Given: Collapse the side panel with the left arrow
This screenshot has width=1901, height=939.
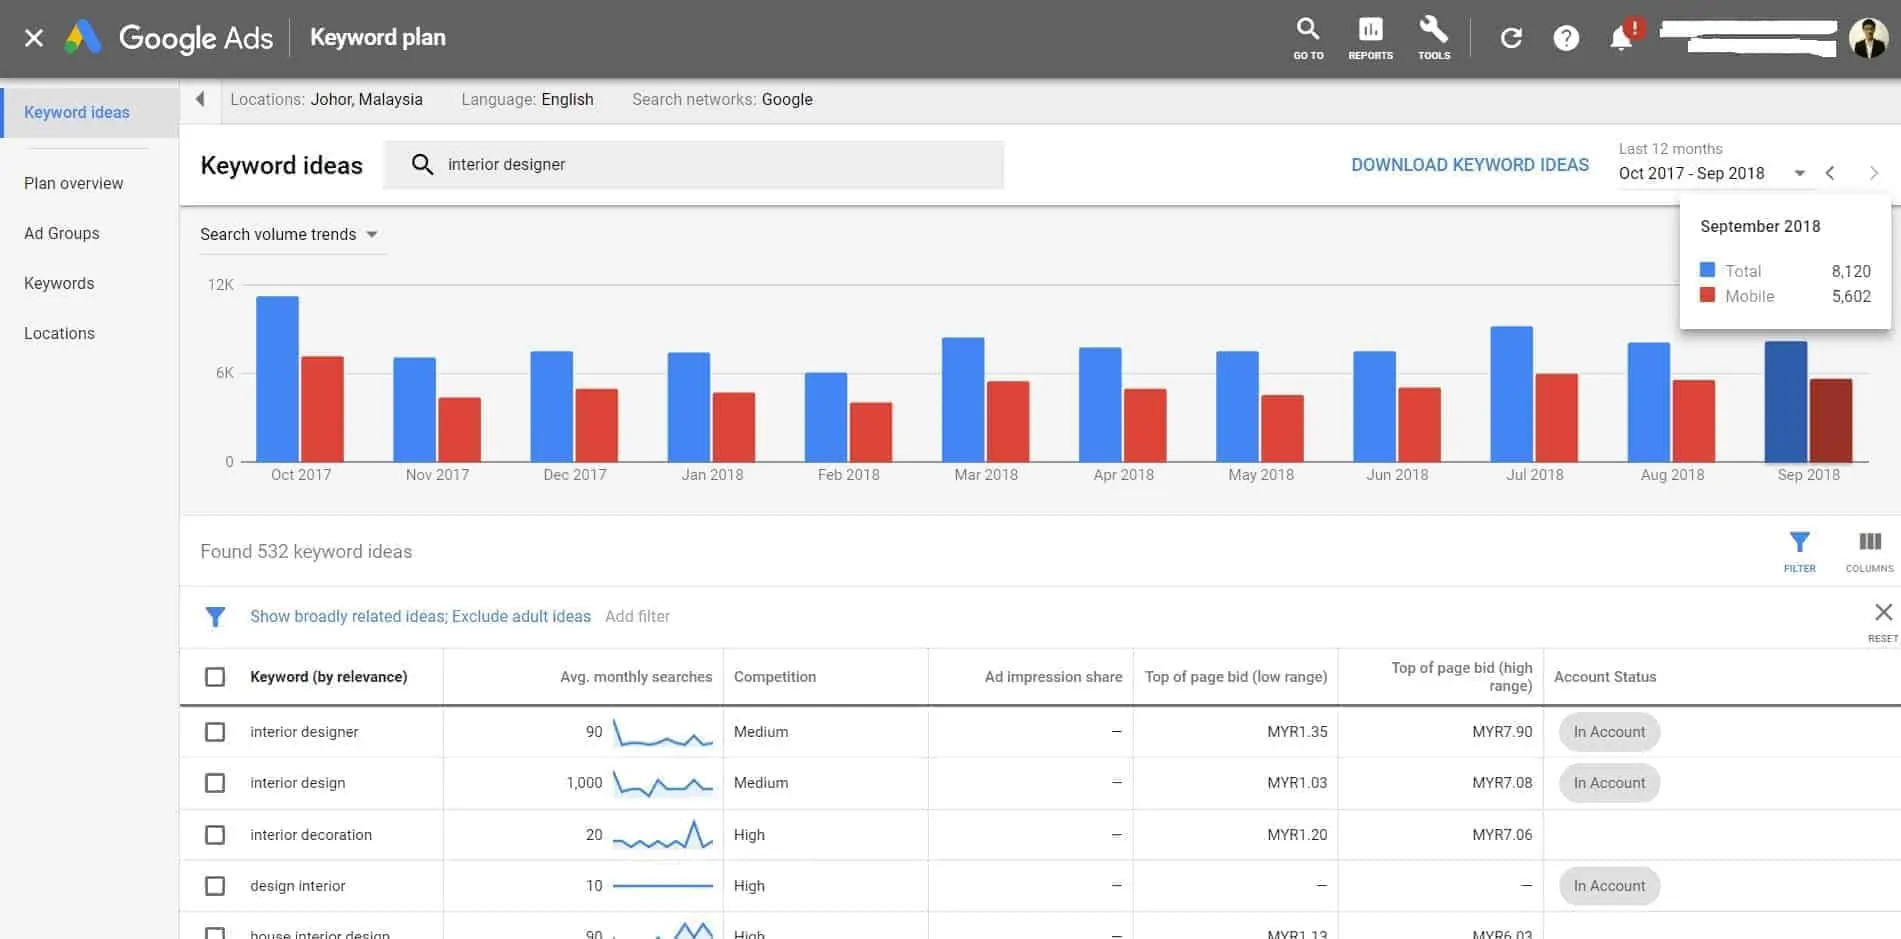Looking at the screenshot, I should tap(200, 99).
